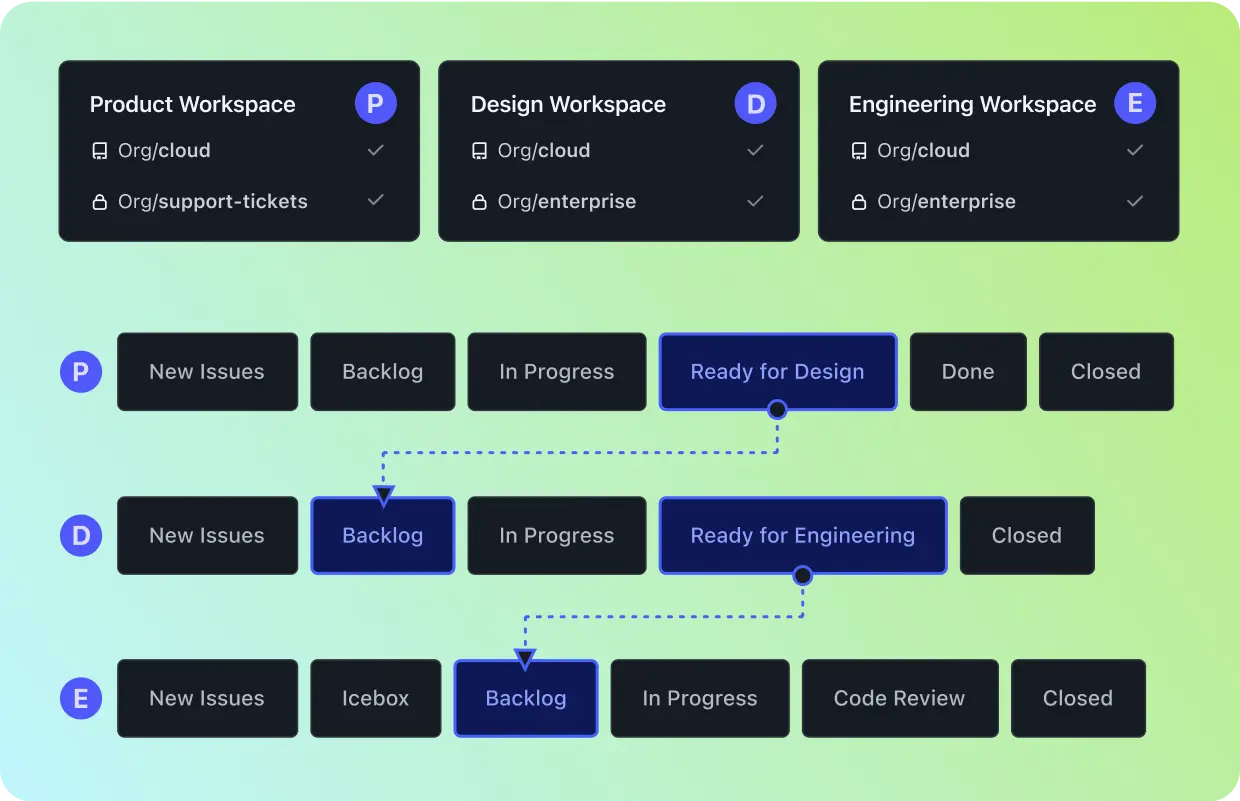Viewport: 1240px width, 801px height.
Task: Toggle the checkmark beside Org/support-tickets
Action: pyautogui.click(x=375, y=201)
